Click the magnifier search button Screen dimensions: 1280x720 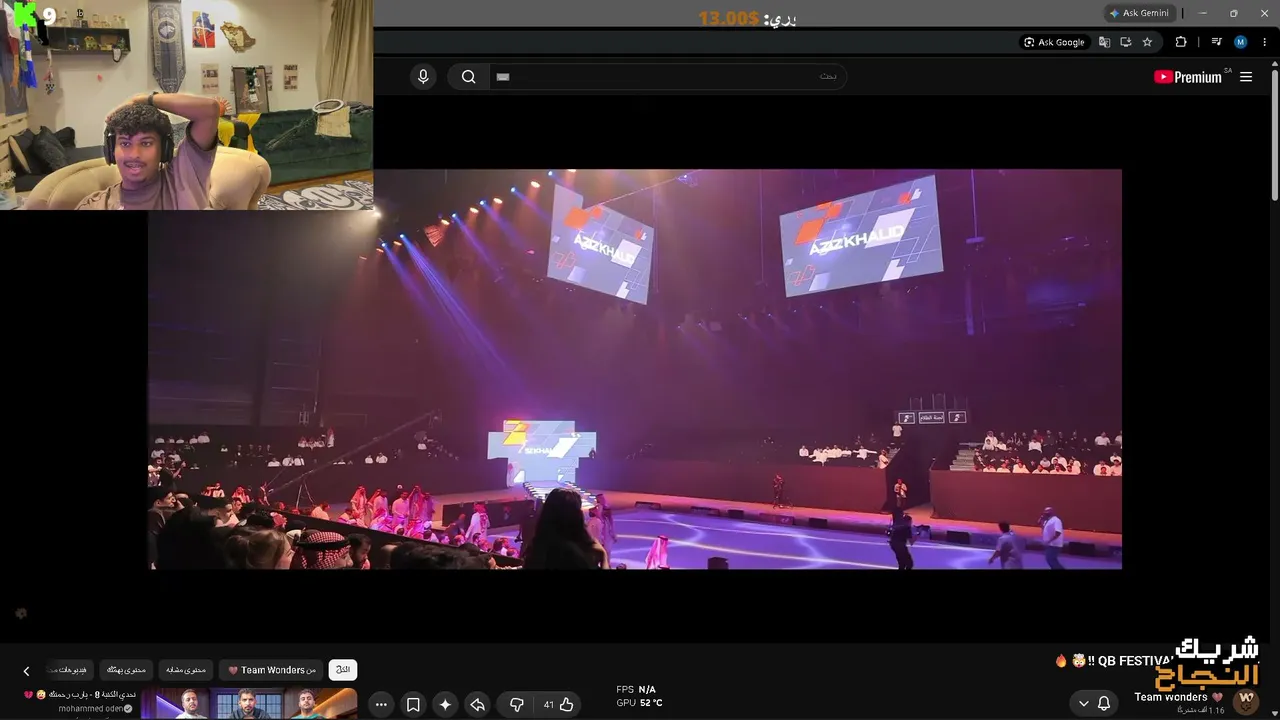[468, 77]
